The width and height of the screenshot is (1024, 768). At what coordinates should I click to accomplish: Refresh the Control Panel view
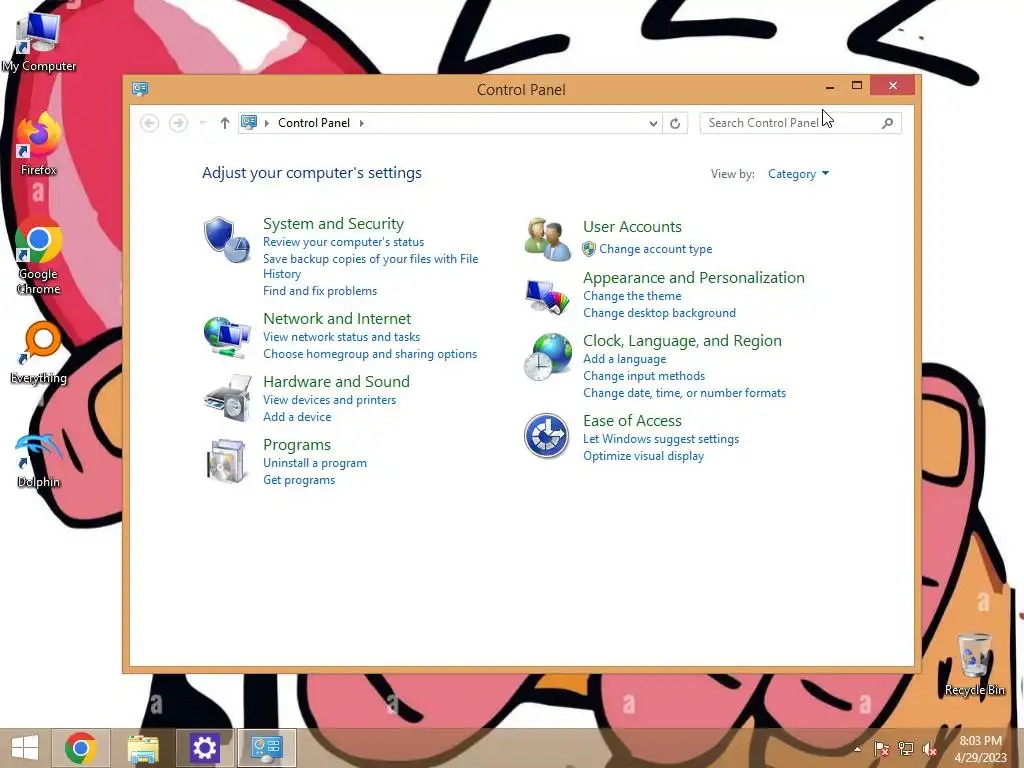[675, 123]
